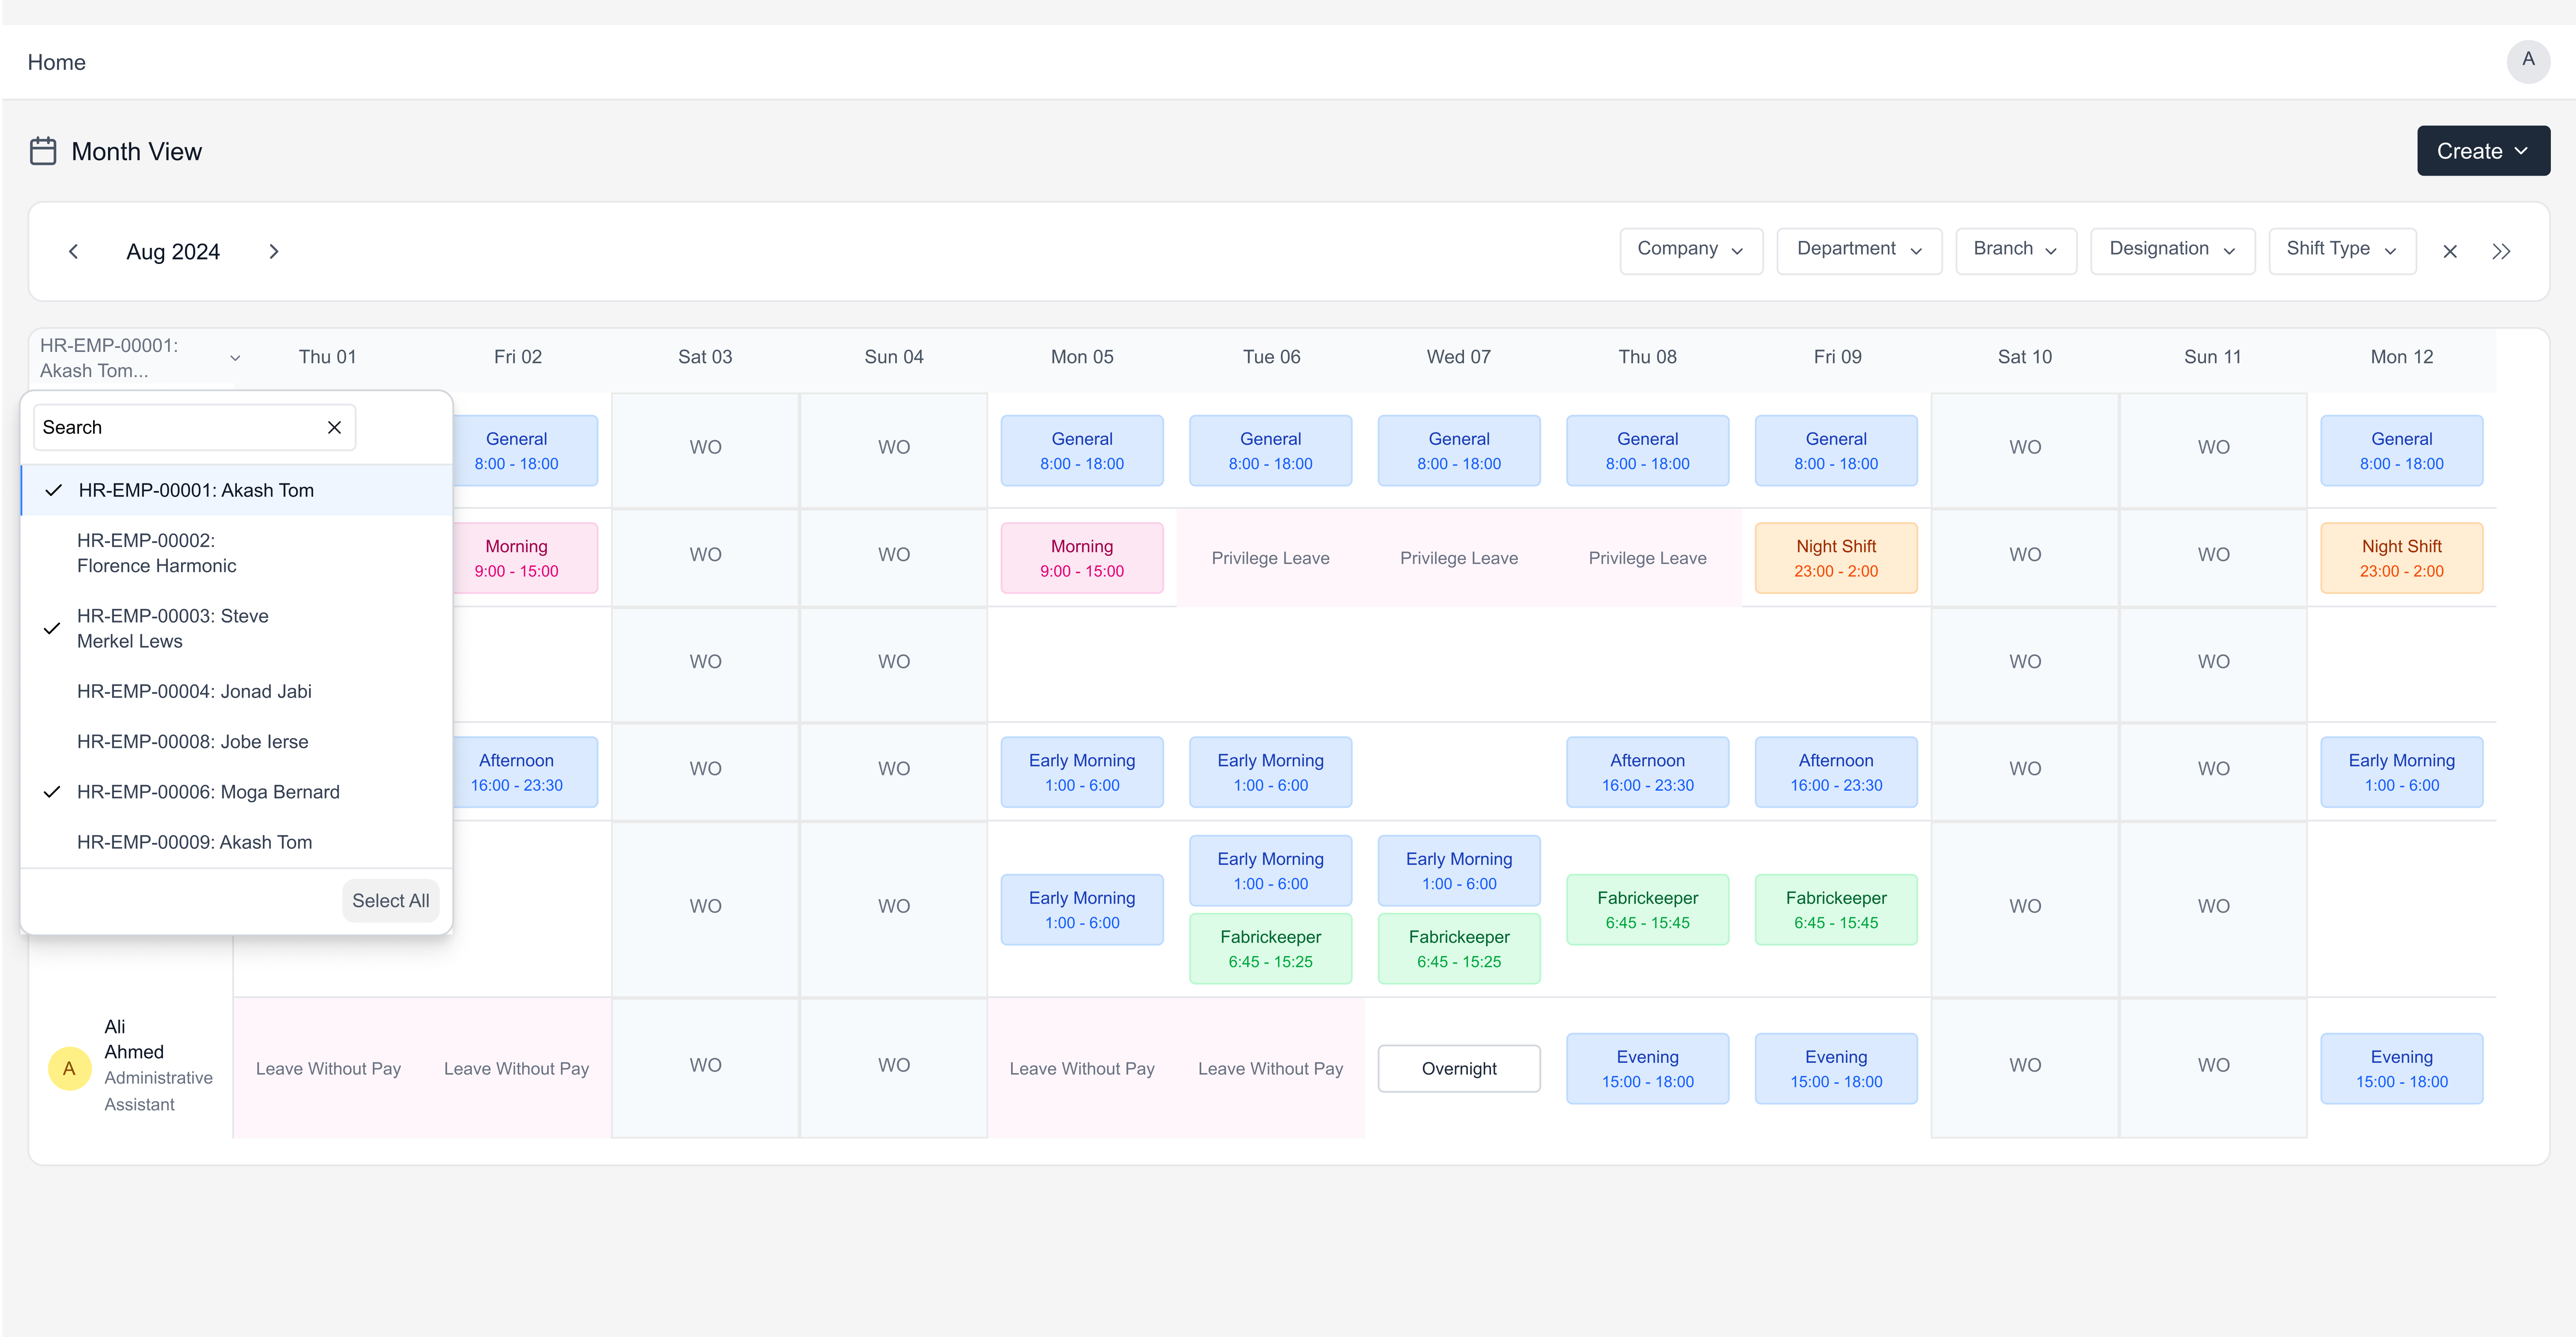
Task: Go to next month arrow
Action: click(273, 251)
